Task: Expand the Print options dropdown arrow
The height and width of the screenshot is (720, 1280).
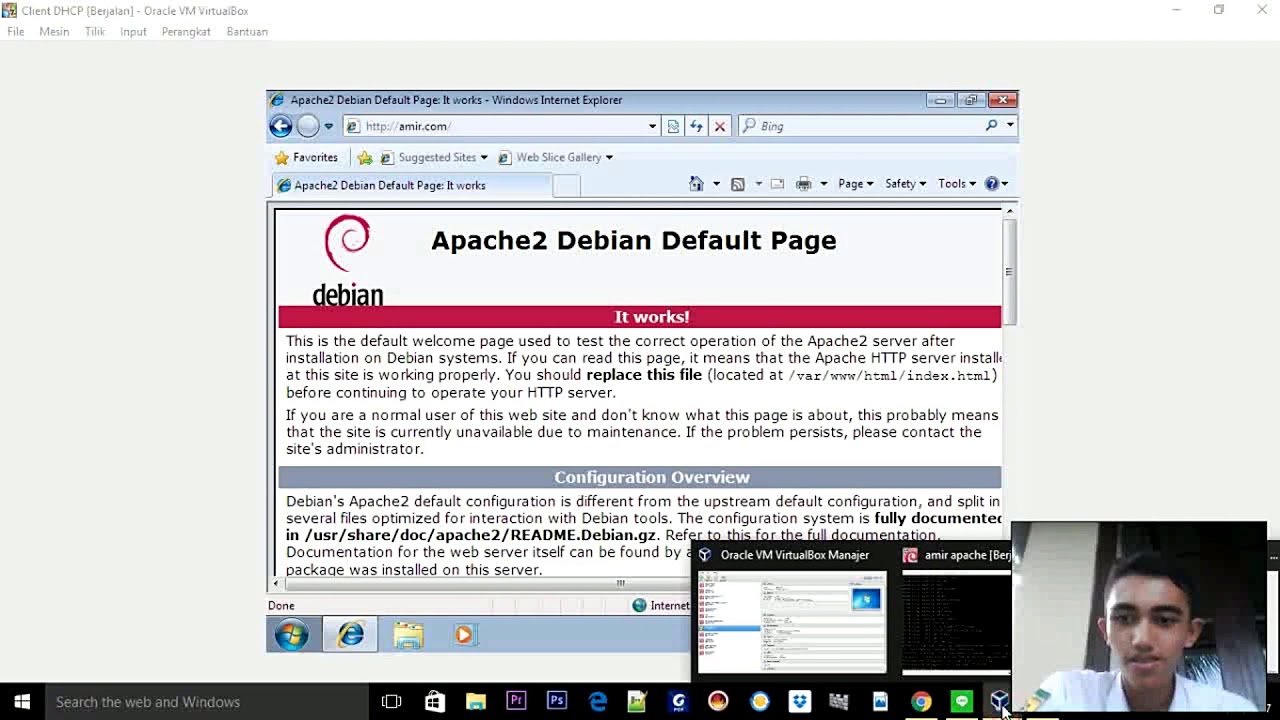Action: (823, 184)
